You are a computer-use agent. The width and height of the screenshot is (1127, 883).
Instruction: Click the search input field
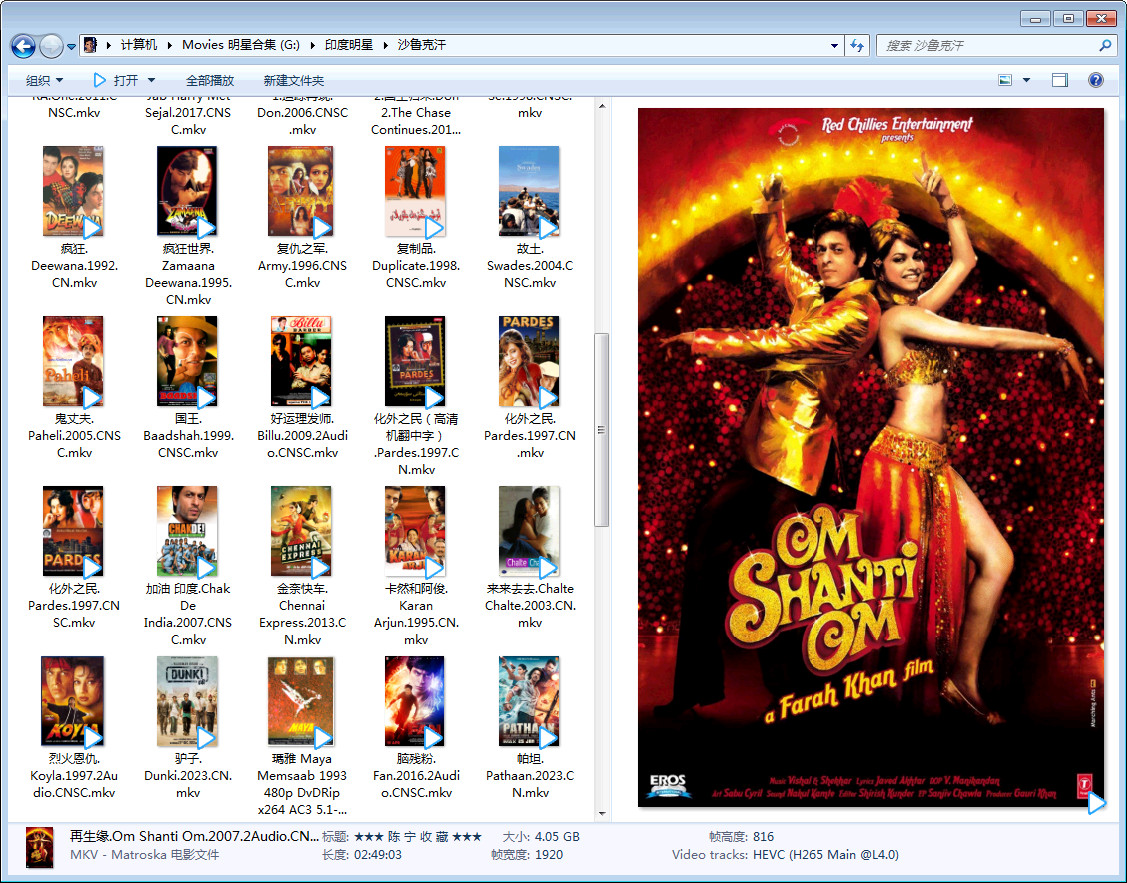point(985,45)
